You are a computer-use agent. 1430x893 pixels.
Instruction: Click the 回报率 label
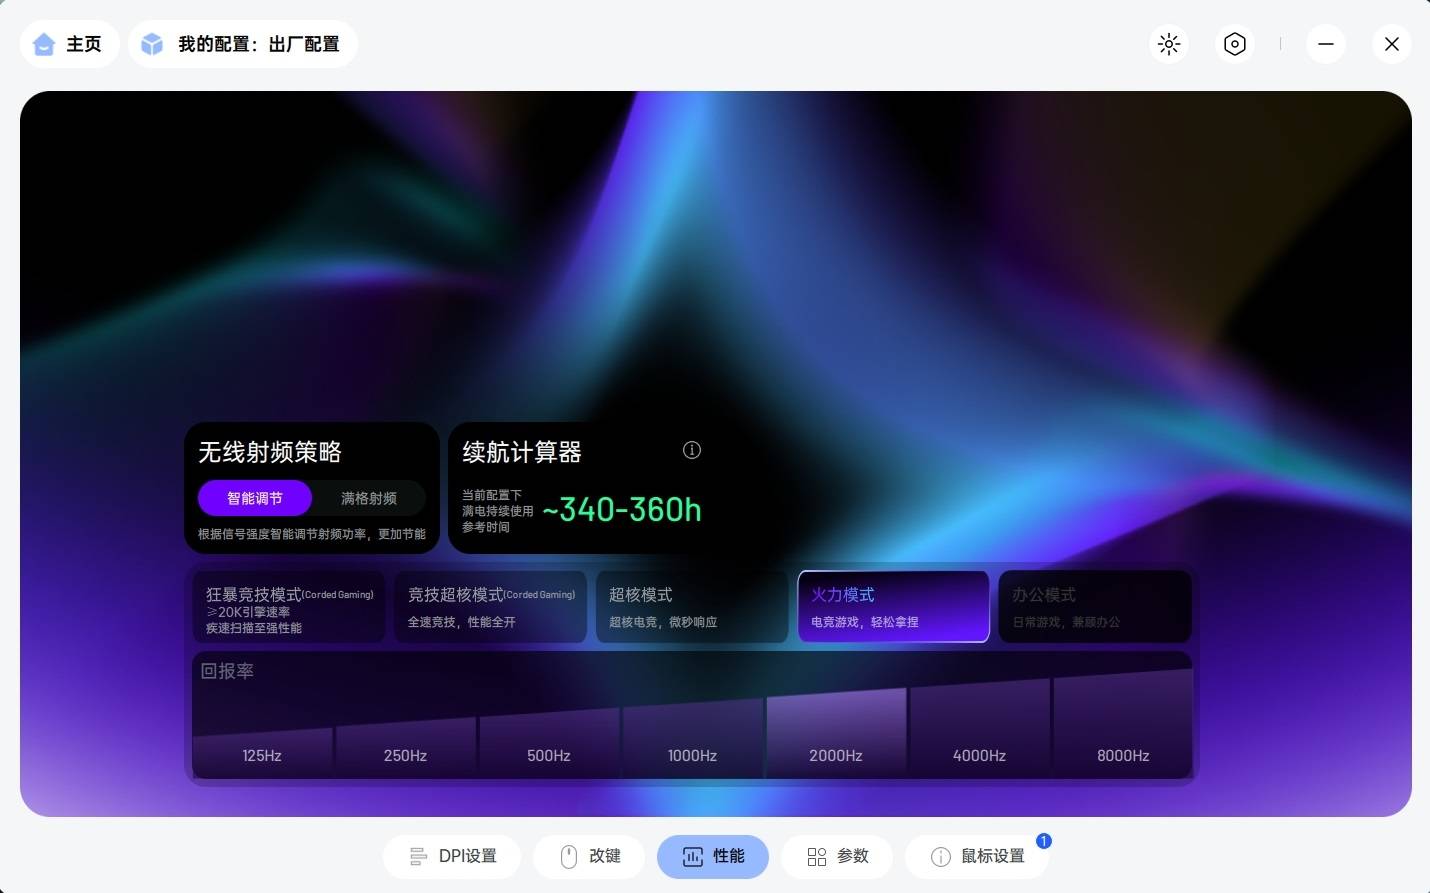click(x=227, y=671)
